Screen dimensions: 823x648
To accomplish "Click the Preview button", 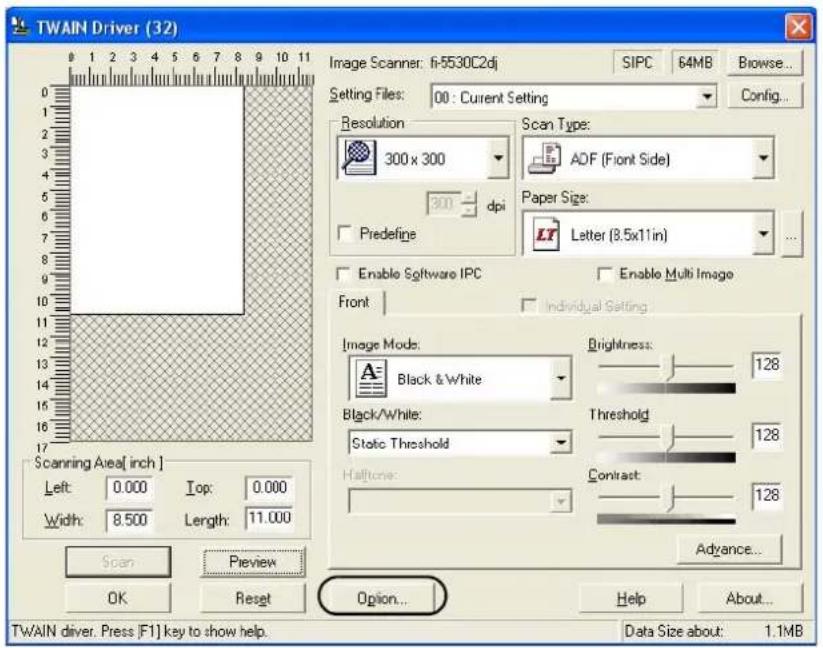I will click(253, 562).
